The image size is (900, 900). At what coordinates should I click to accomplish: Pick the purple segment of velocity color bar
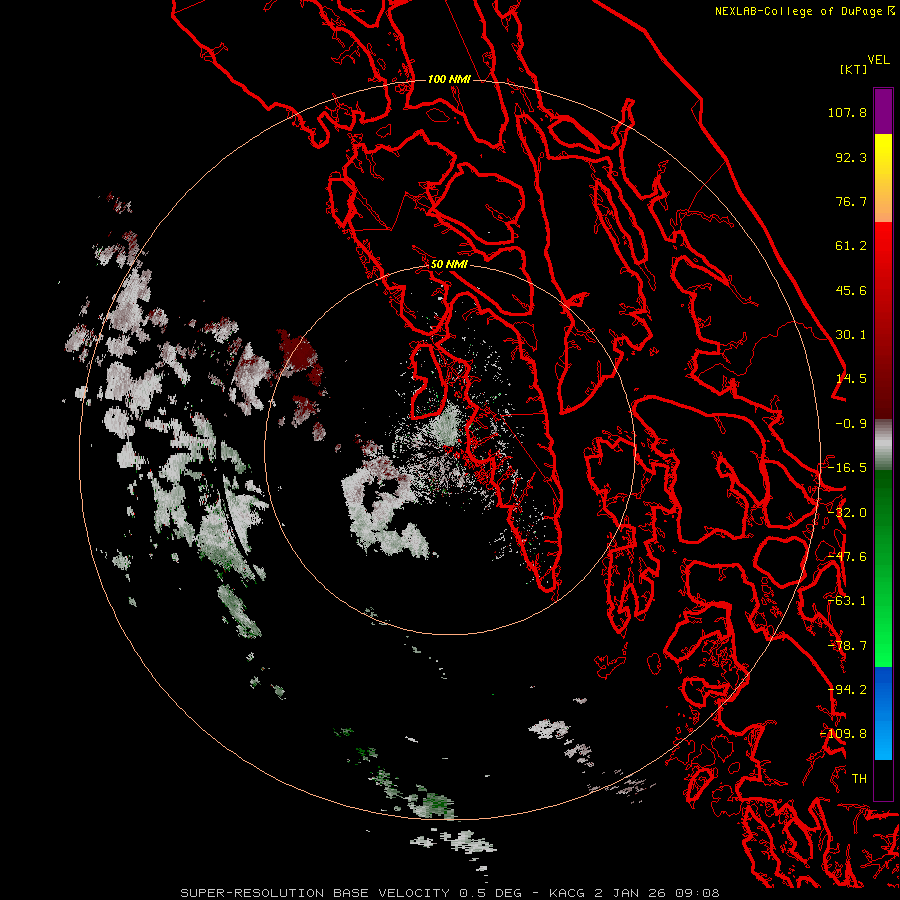point(883,111)
